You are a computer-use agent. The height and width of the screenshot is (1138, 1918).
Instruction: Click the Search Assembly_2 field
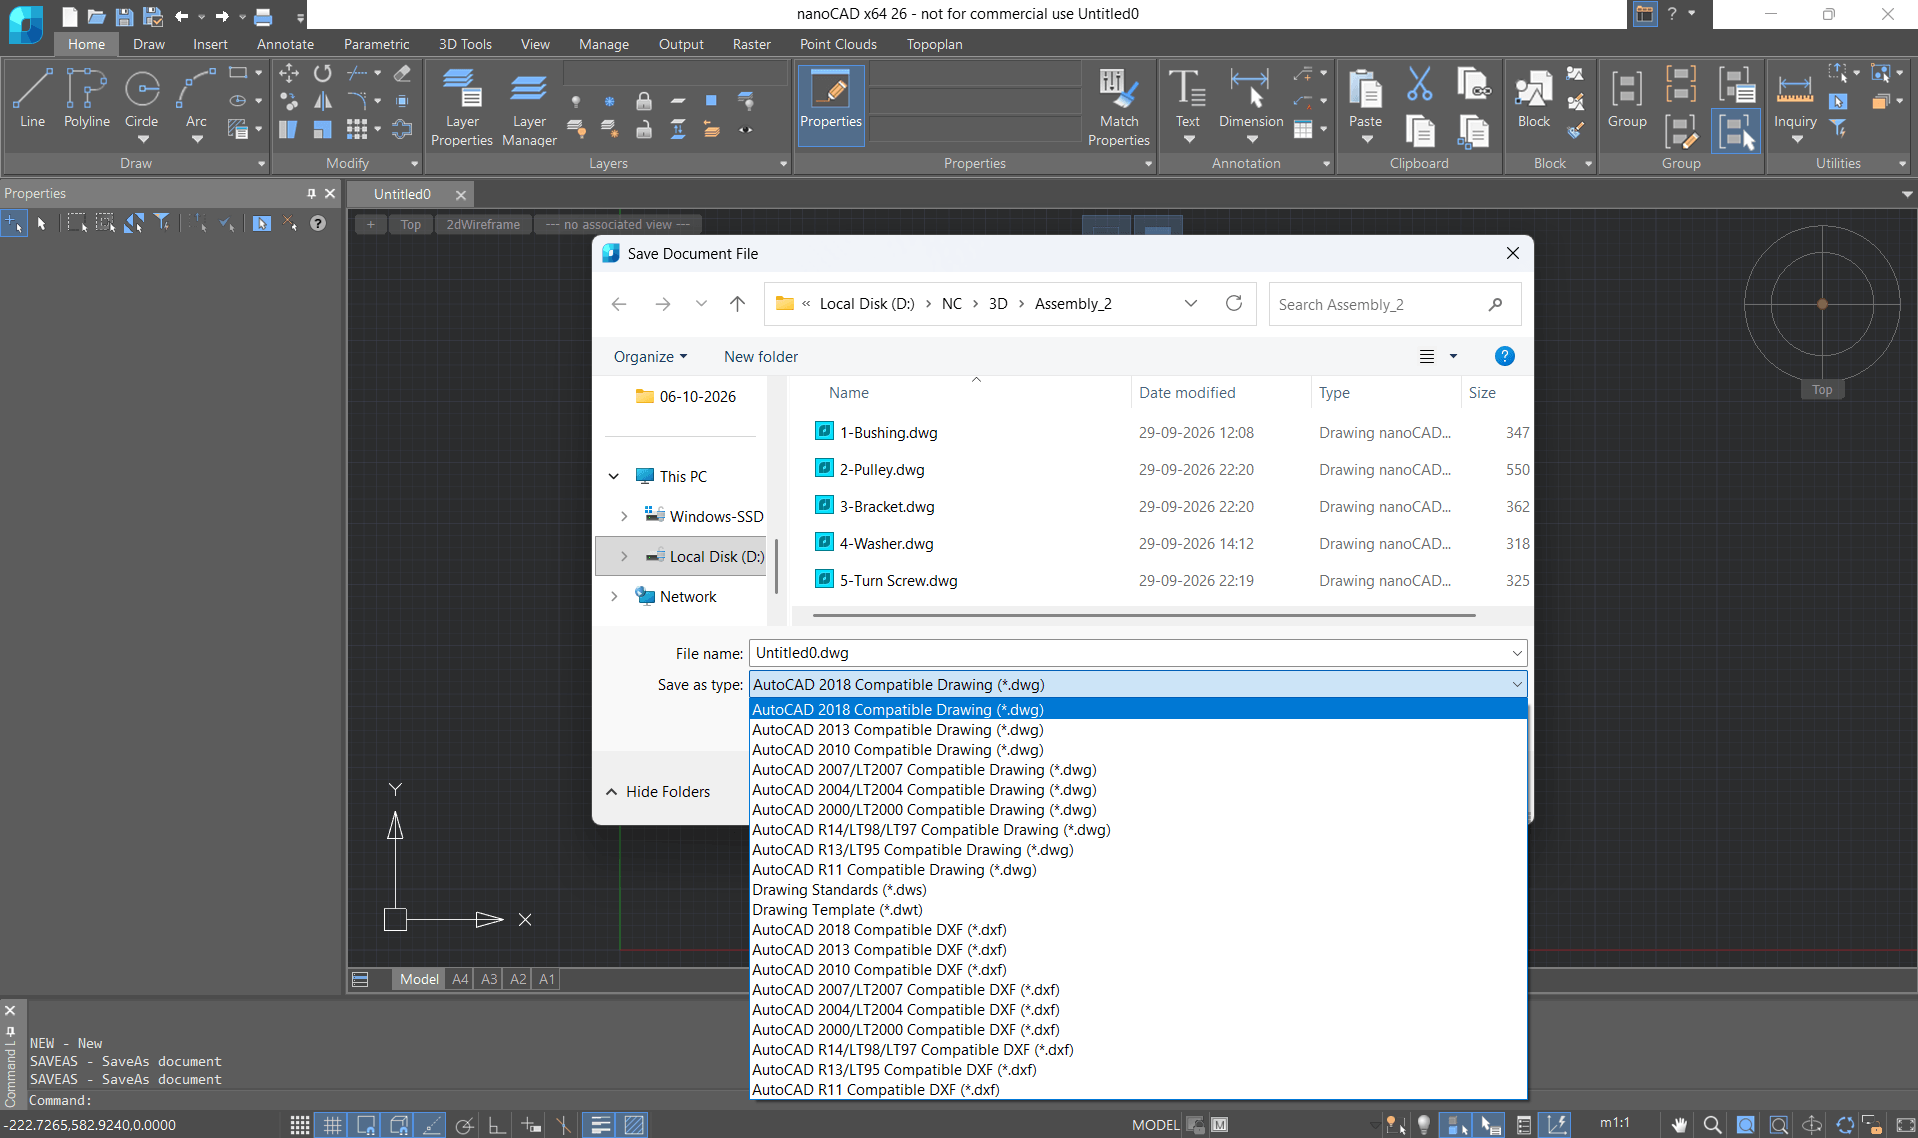click(1394, 304)
